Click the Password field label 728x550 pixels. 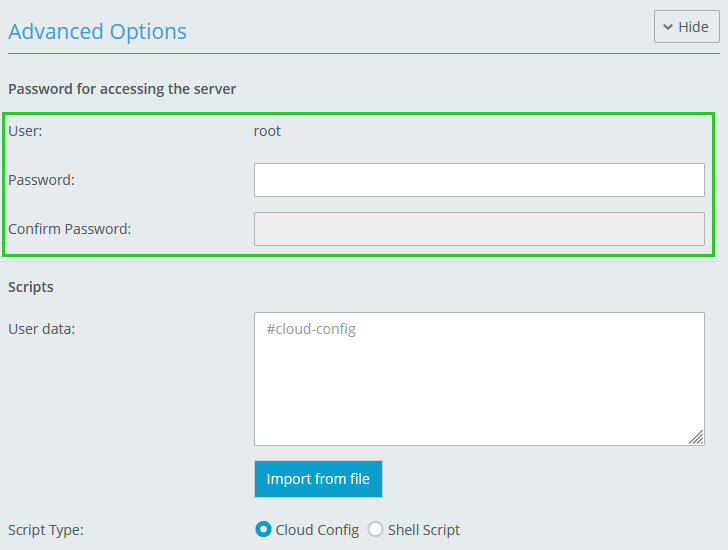42,180
